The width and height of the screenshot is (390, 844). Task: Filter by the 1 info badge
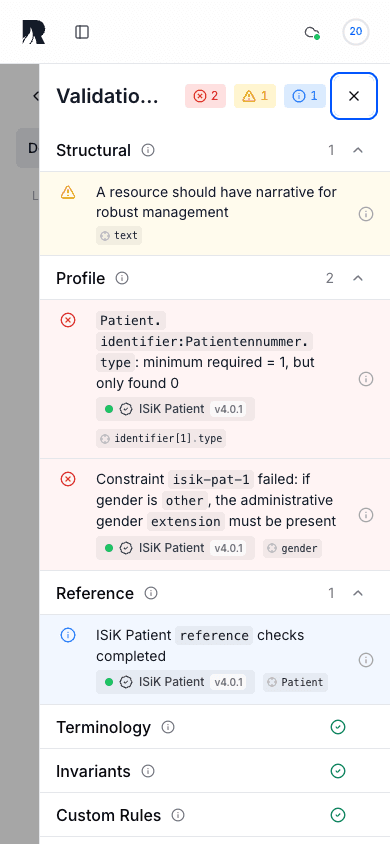(305, 96)
